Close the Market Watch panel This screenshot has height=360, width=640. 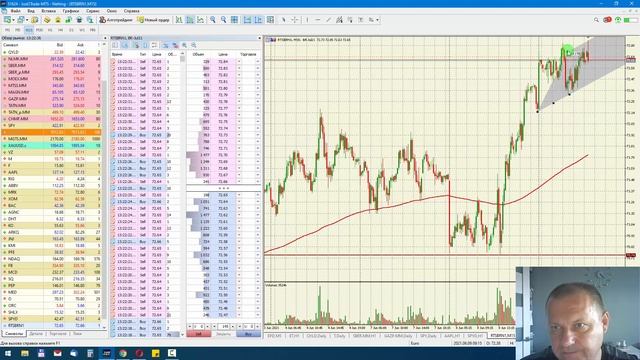pos(105,38)
